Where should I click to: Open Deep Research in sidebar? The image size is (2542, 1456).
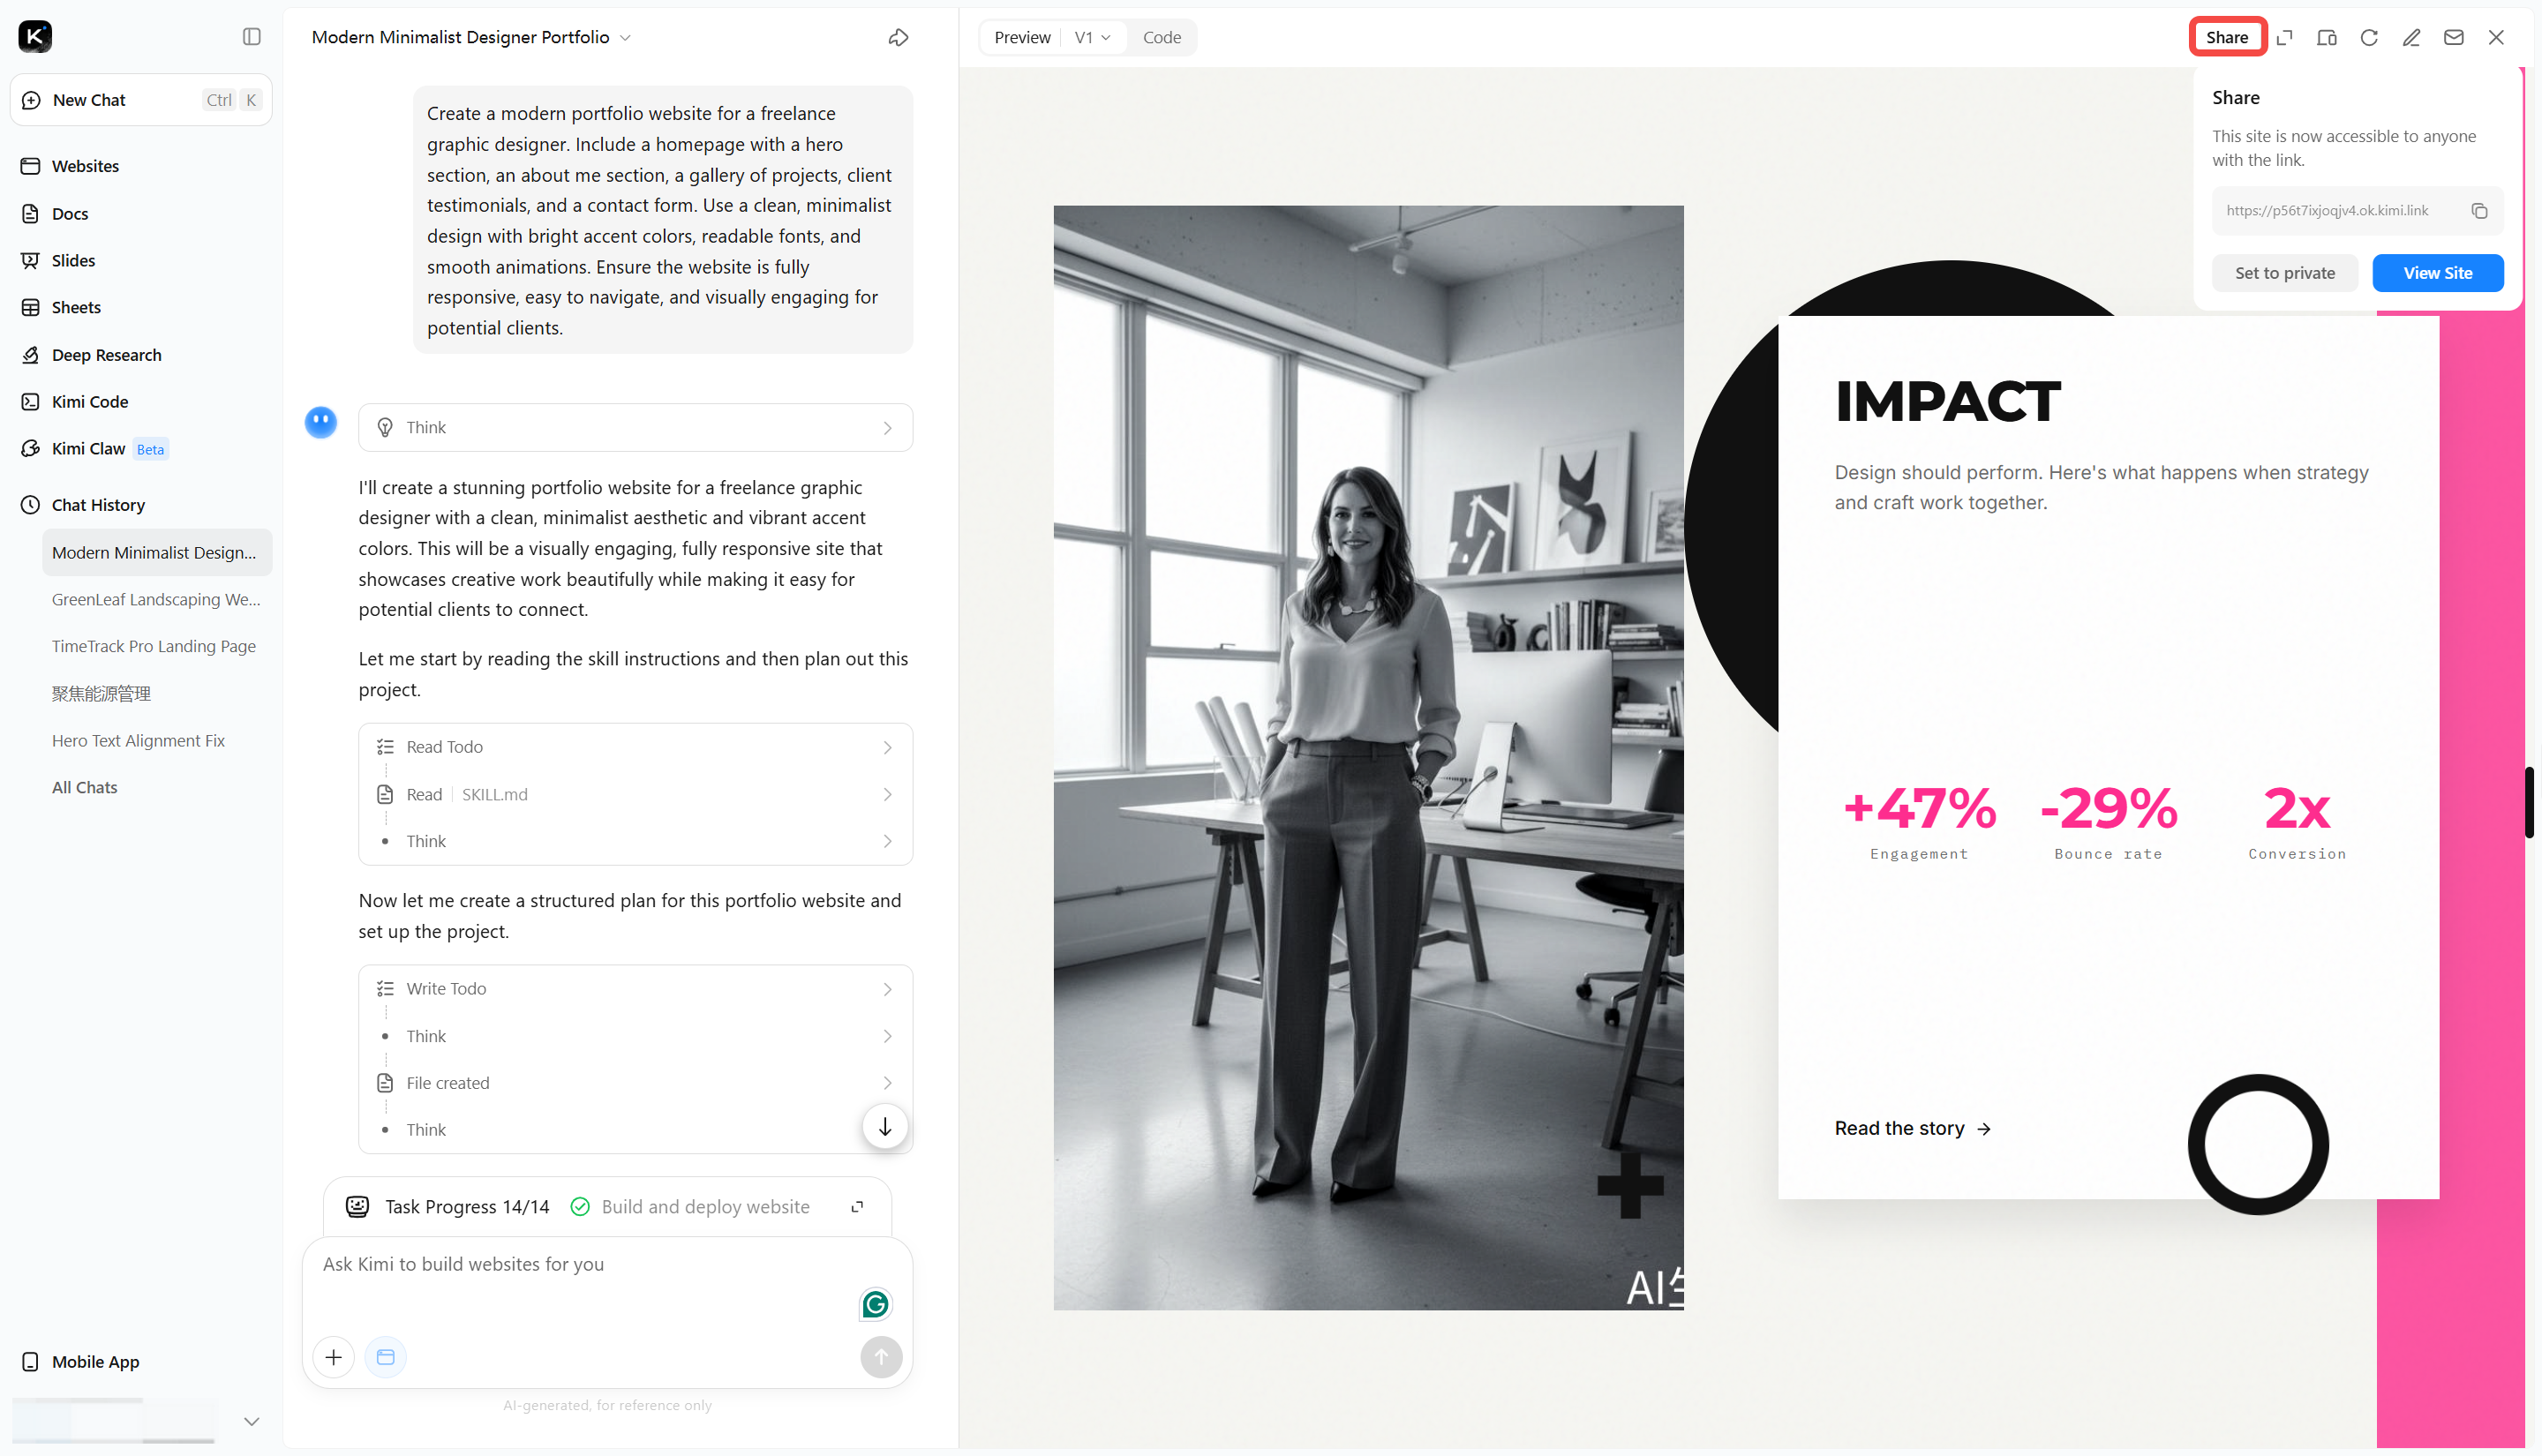pyautogui.click(x=106, y=355)
